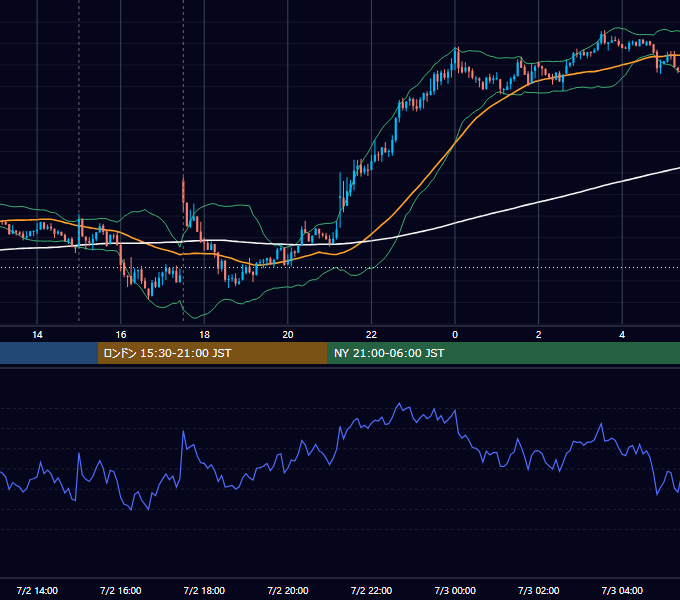Click the 7/3 04:00 time label

click(622, 590)
